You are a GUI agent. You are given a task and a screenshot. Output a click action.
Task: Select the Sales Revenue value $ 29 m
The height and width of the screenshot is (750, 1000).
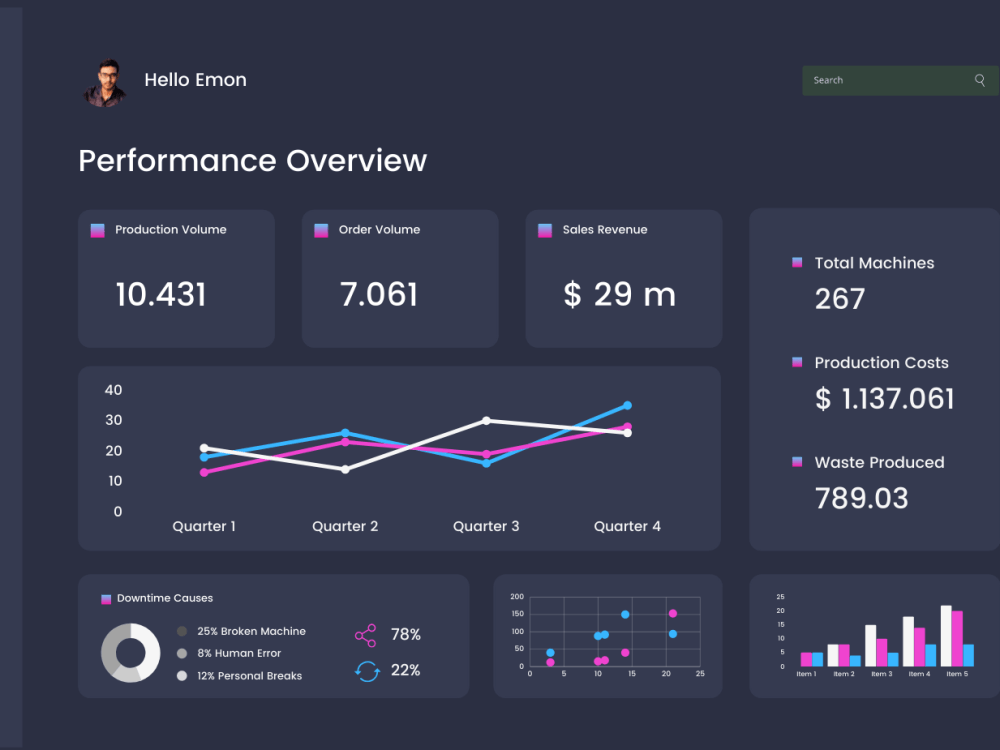(x=619, y=295)
